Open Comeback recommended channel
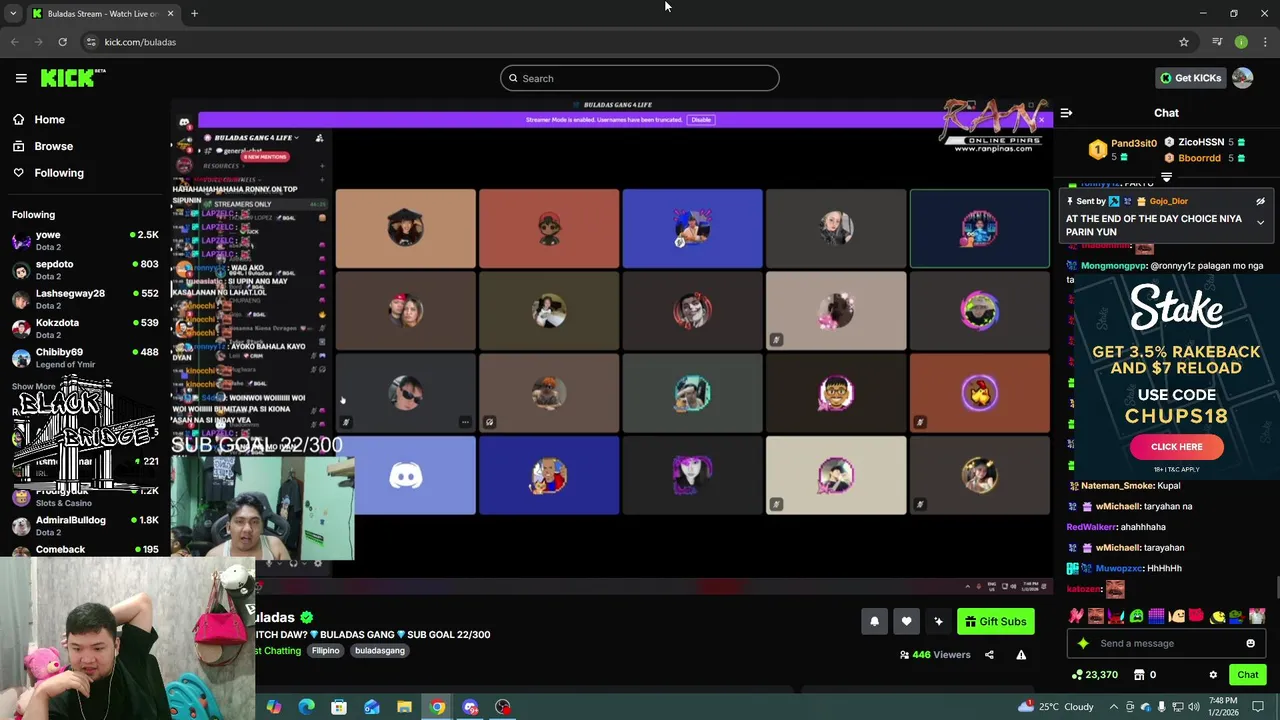The height and width of the screenshot is (720, 1280). [85, 549]
